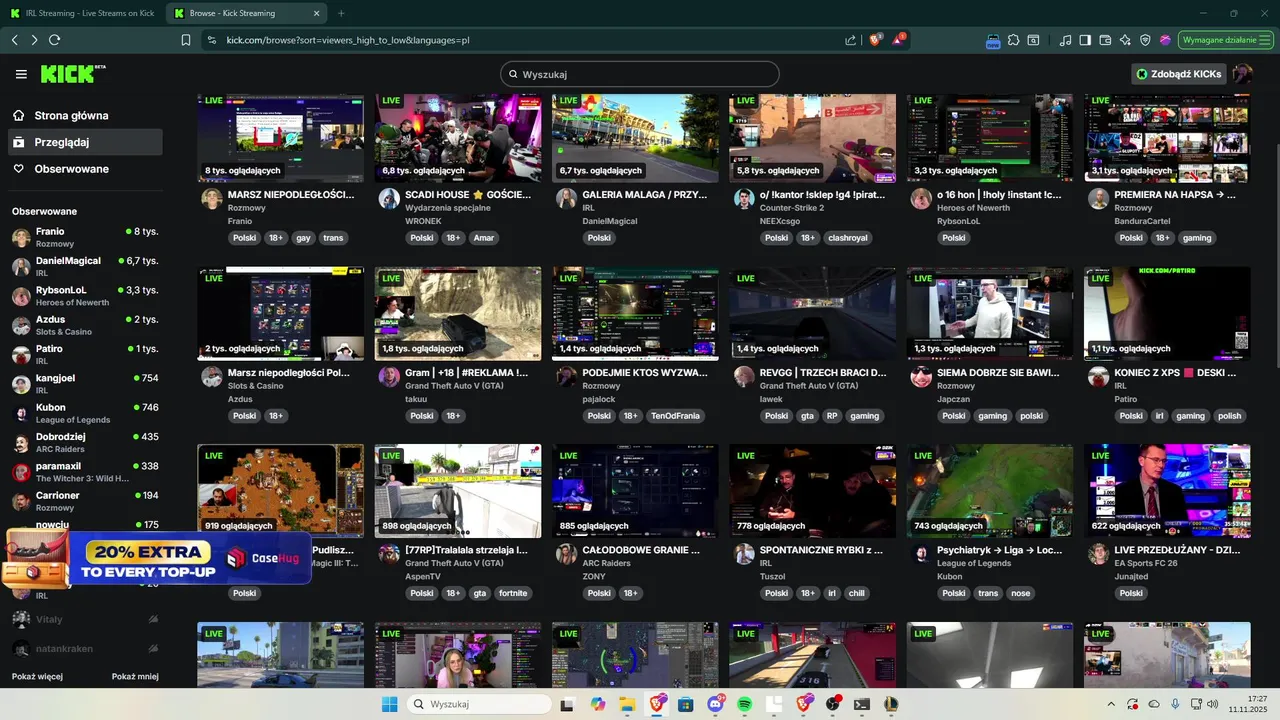Click the share page icon in address bar
This screenshot has height=720, width=1280.
point(851,40)
